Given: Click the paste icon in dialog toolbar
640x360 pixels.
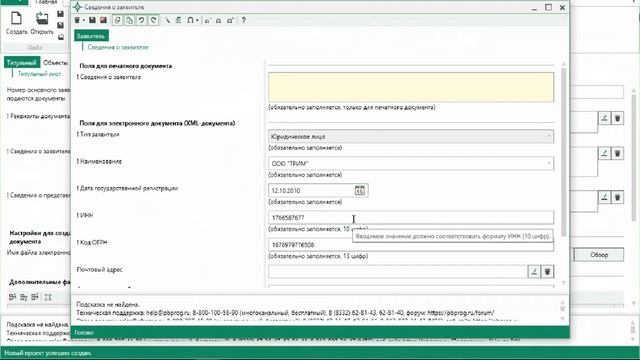Looking at the screenshot, I should point(129,20).
